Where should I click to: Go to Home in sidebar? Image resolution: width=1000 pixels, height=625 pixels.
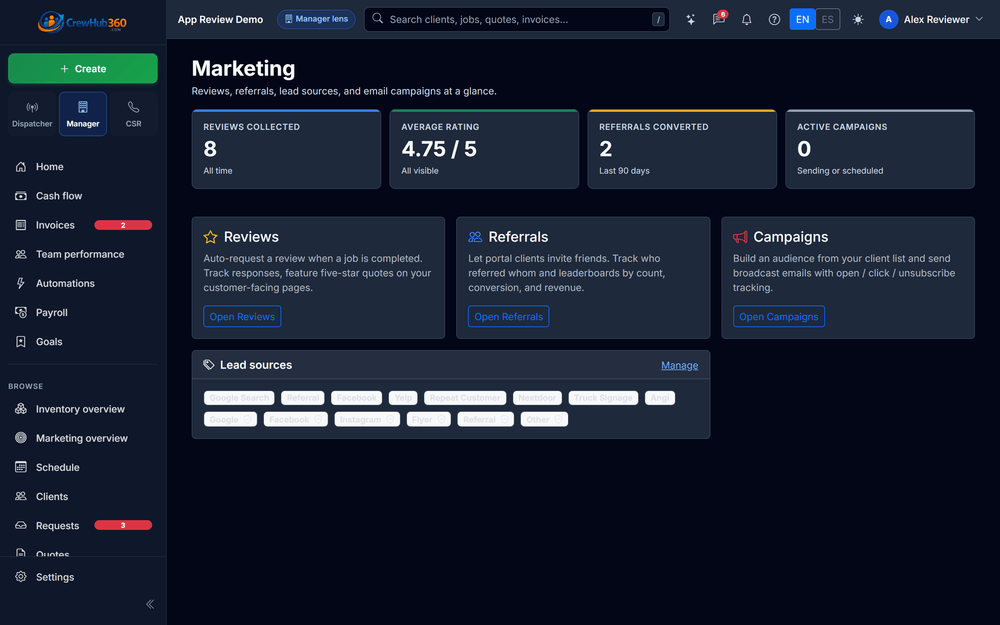pyautogui.click(x=83, y=166)
